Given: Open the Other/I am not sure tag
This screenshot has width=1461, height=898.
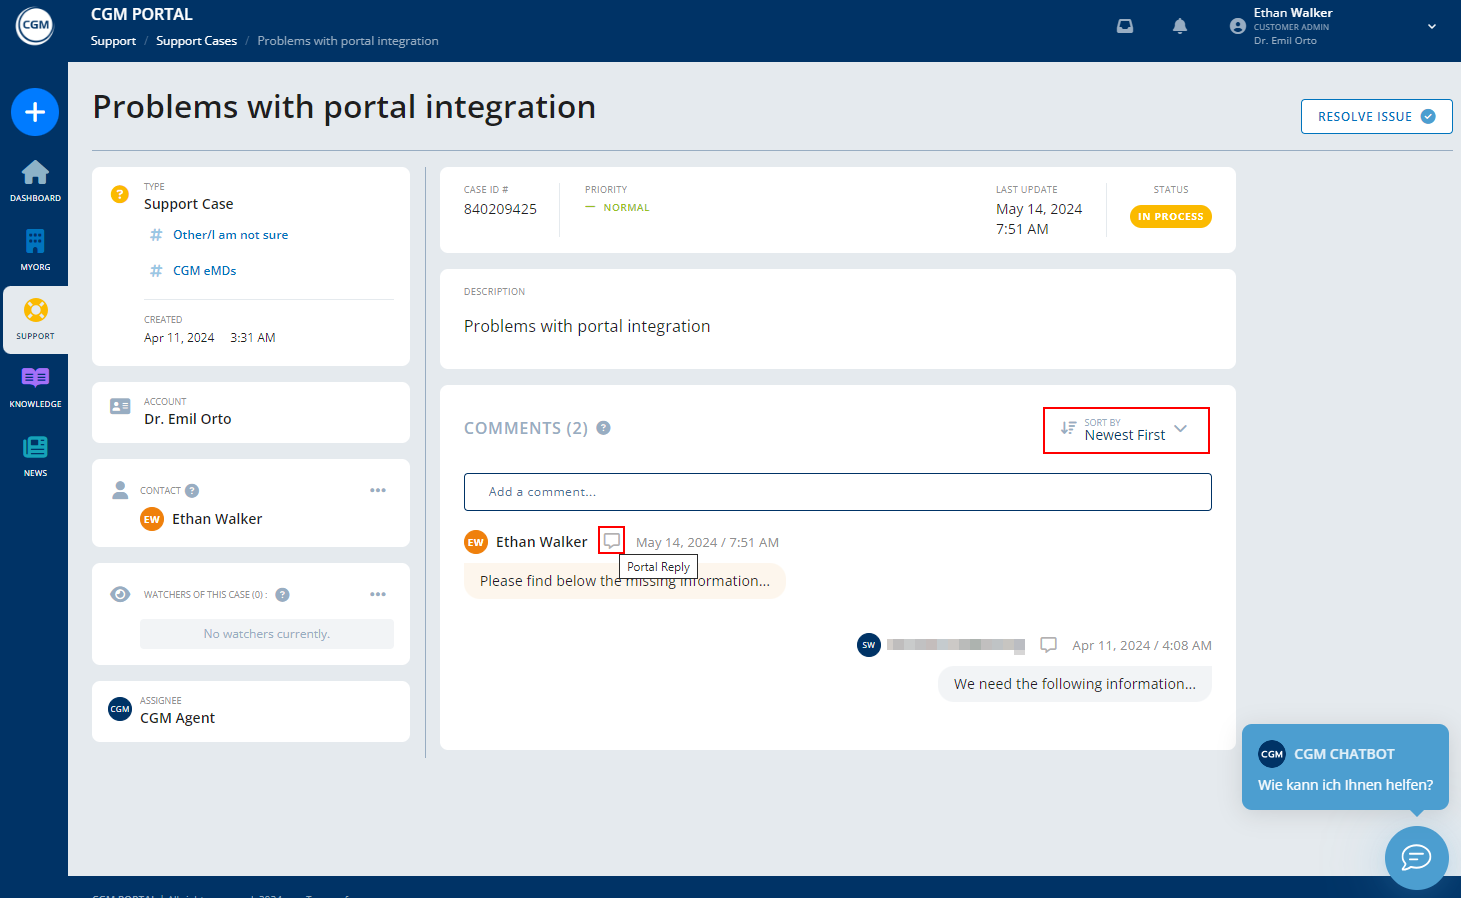Looking at the screenshot, I should [230, 235].
